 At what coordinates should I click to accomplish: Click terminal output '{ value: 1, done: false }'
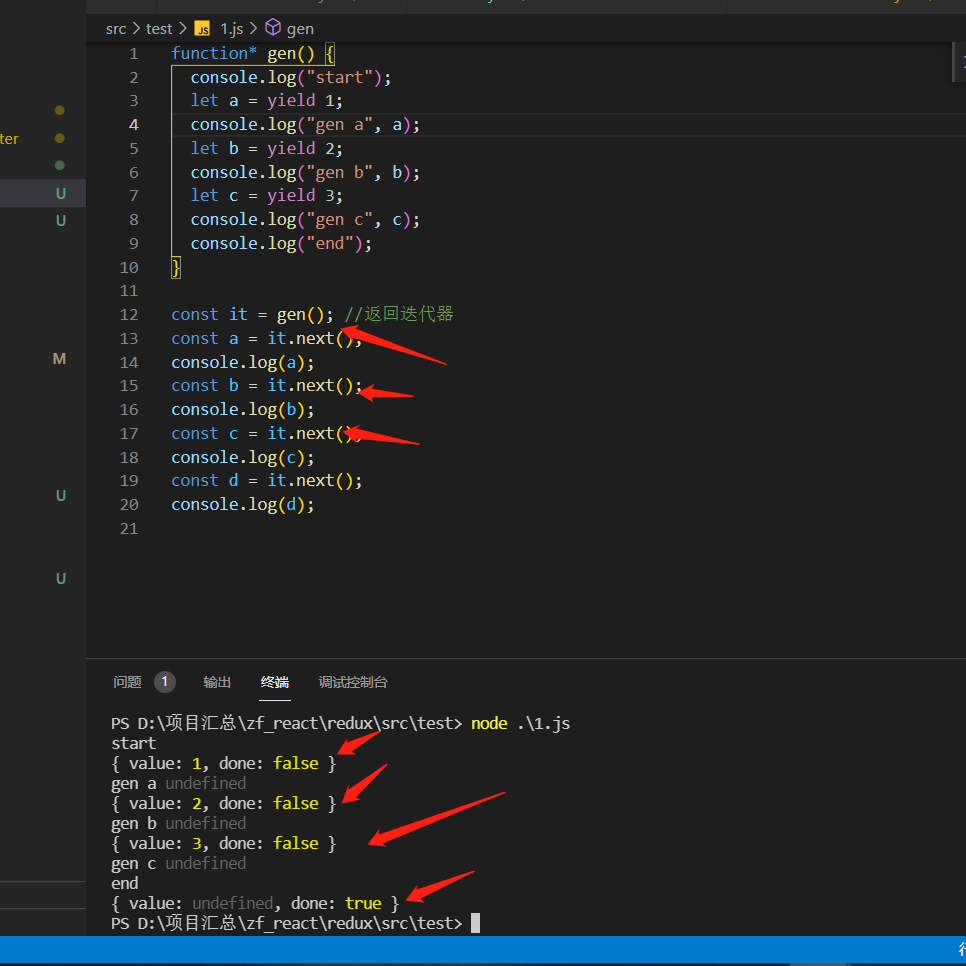click(x=224, y=764)
